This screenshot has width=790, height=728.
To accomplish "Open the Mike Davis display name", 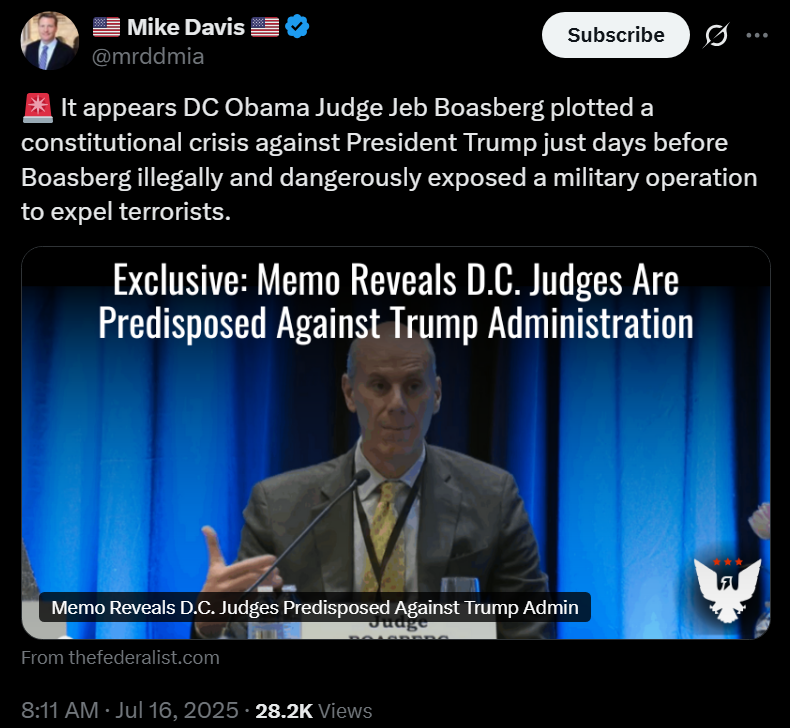I will (186, 27).
